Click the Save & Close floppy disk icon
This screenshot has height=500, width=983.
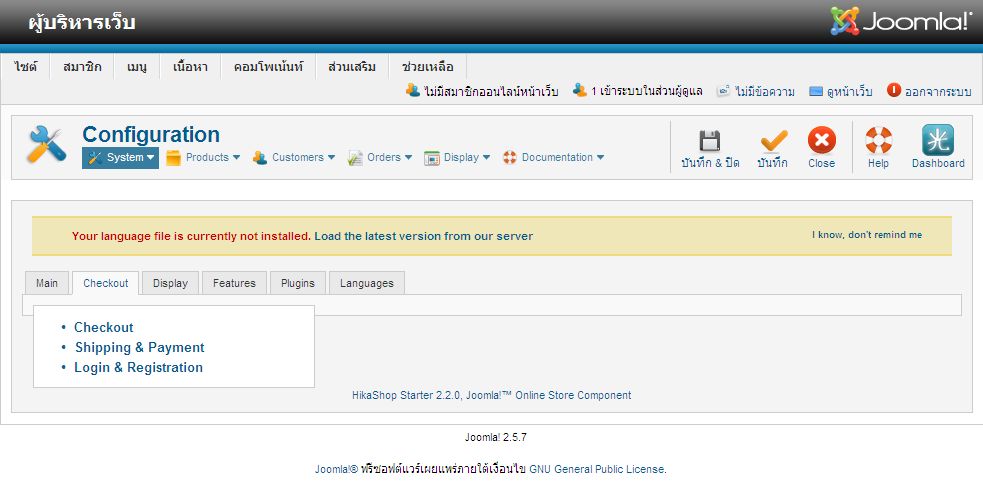pos(710,140)
